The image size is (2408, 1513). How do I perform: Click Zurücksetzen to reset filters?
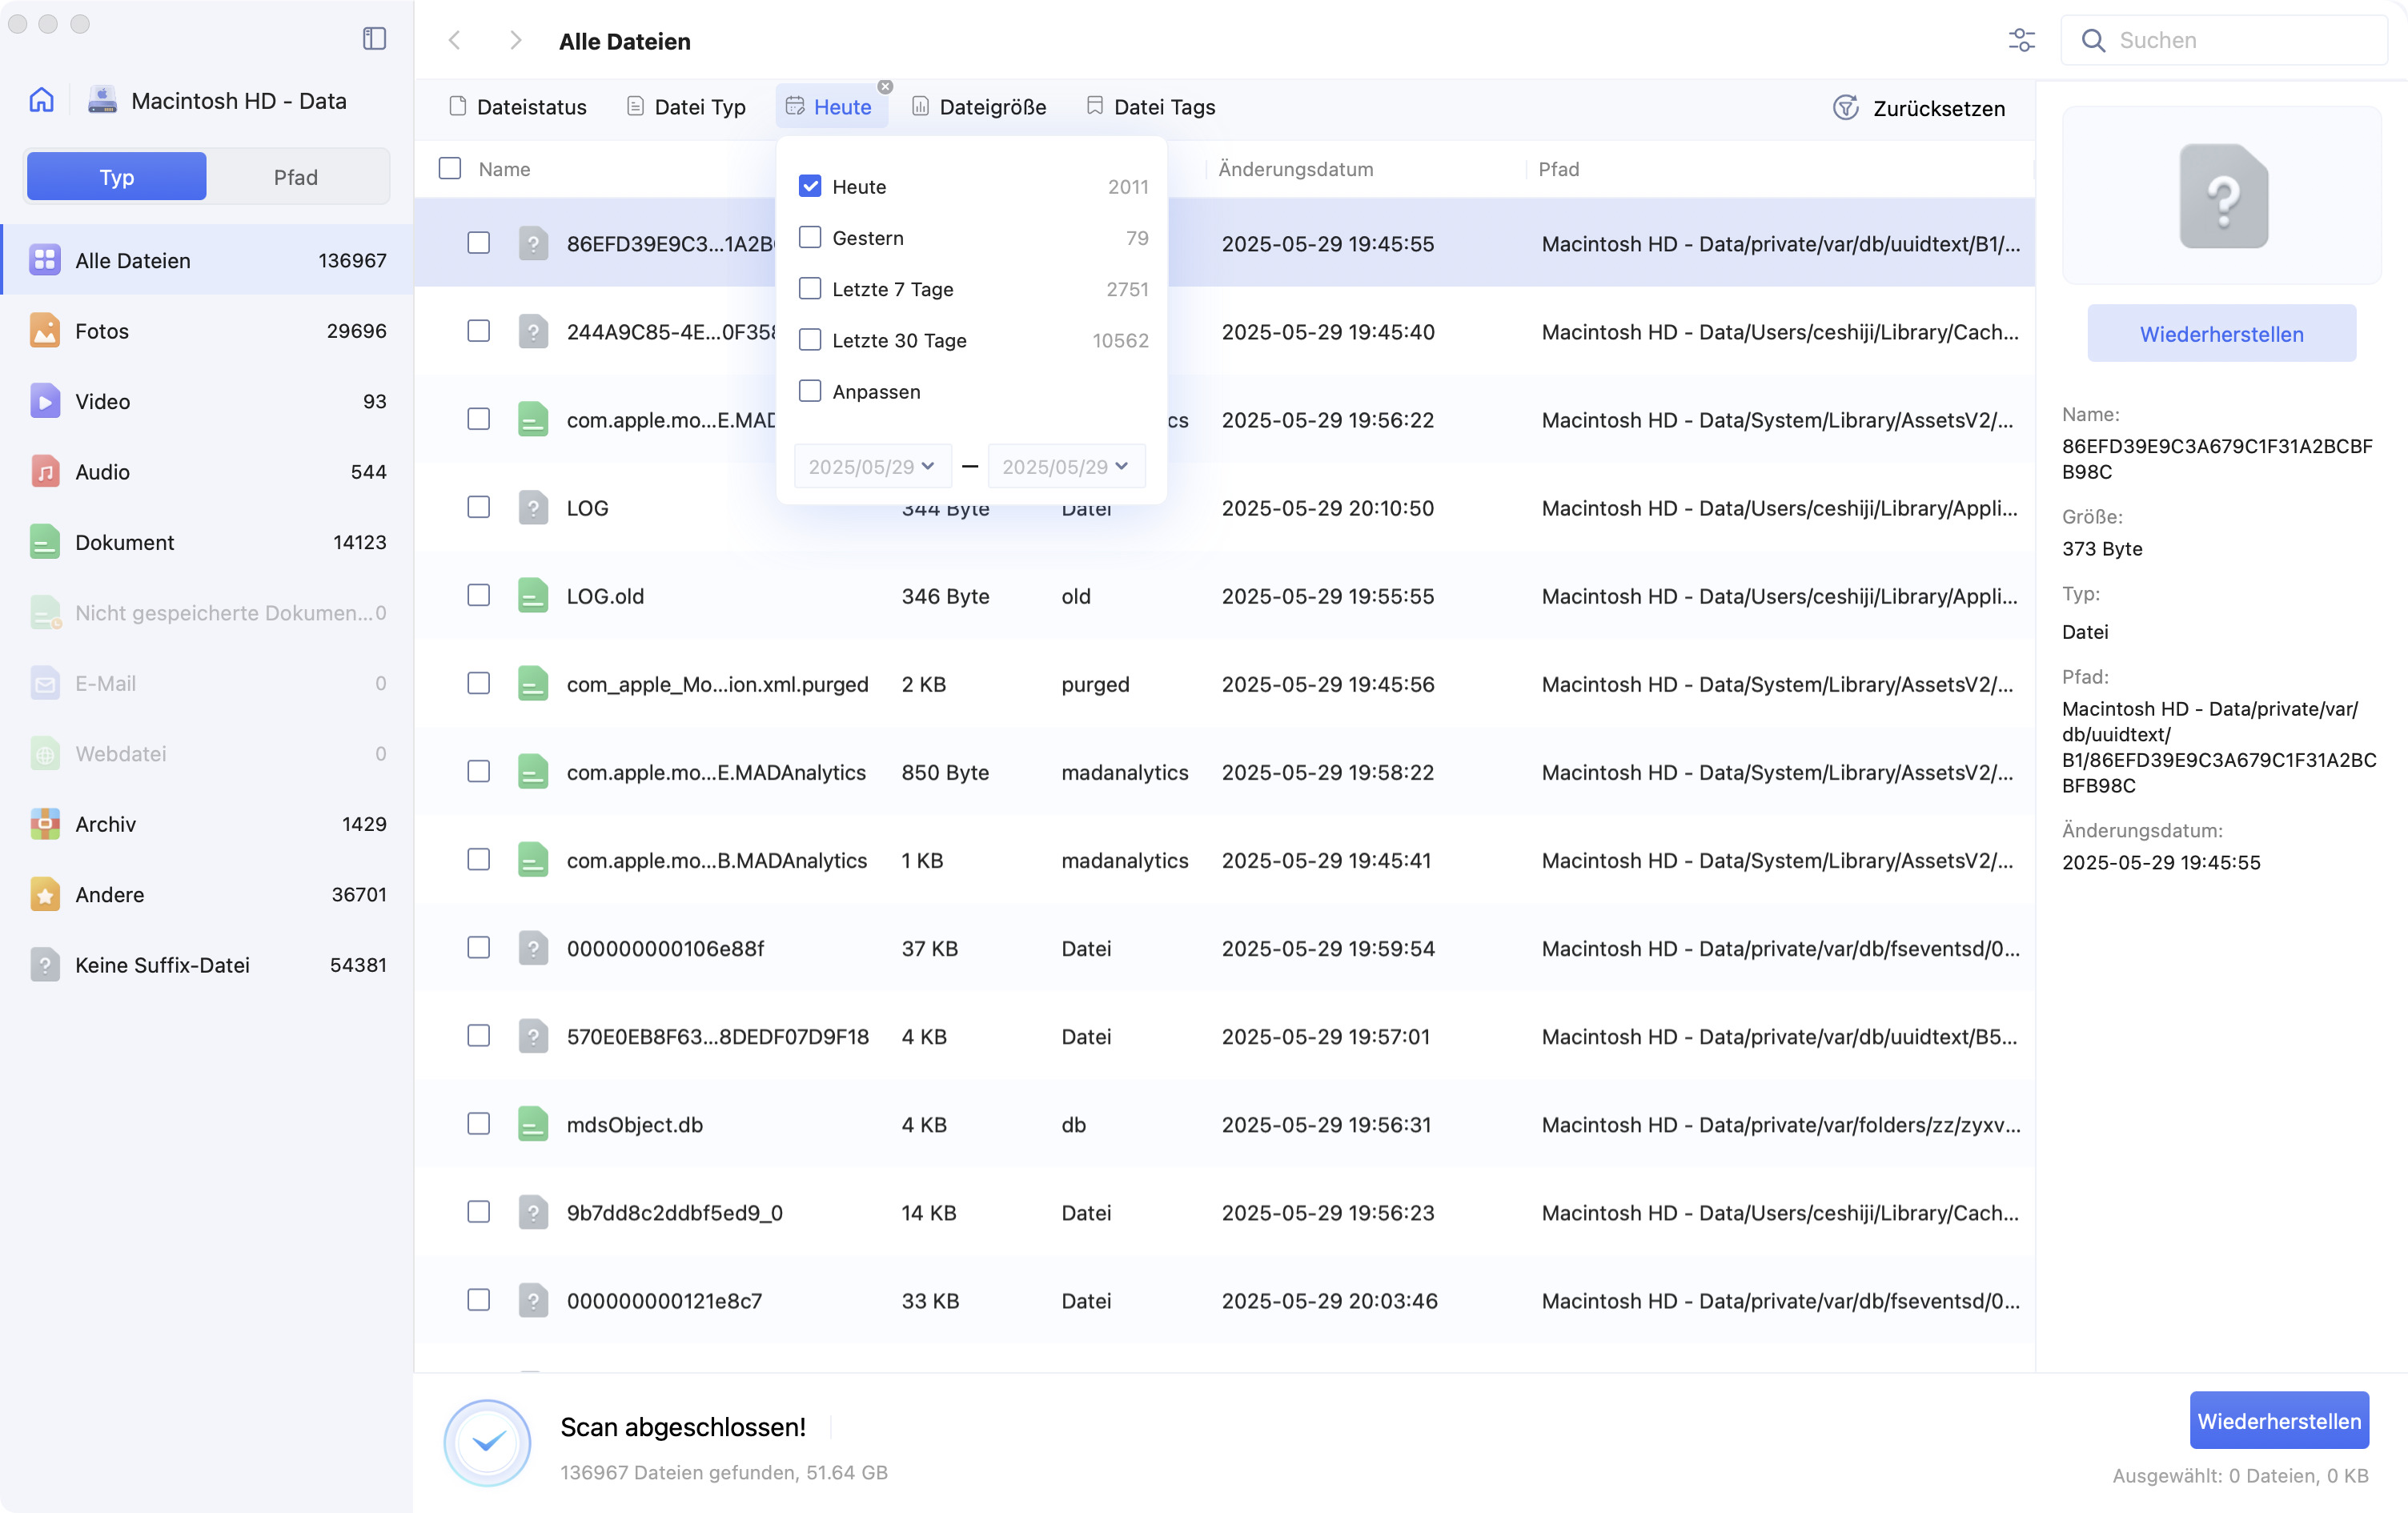(x=1919, y=108)
